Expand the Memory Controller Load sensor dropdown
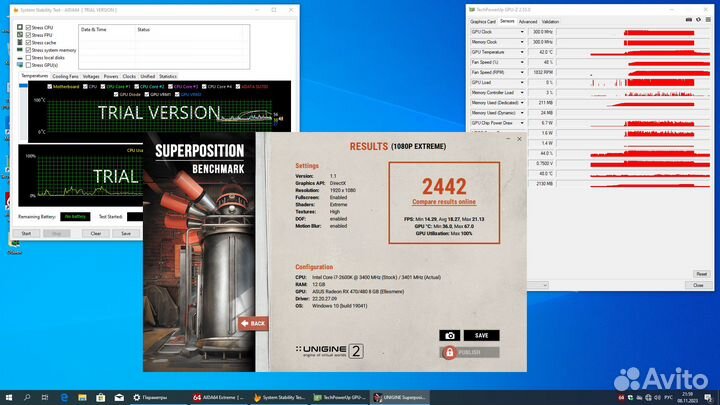 [x=522, y=93]
